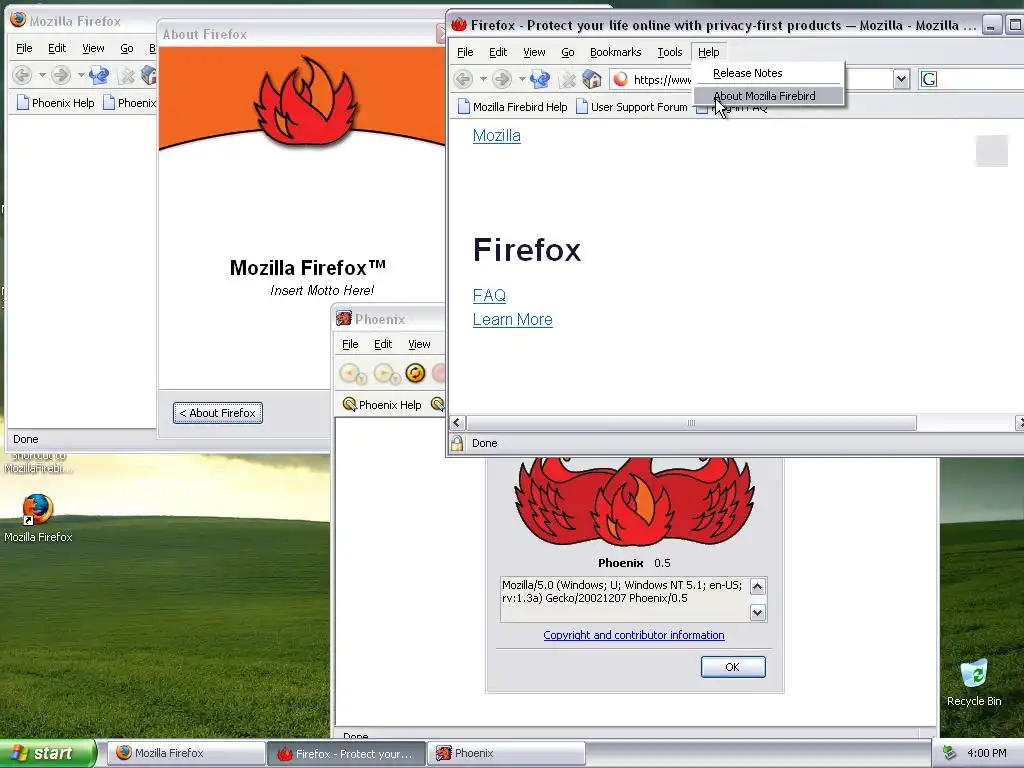Click Back arrow in Mozilla Firefox window
The height and width of the screenshot is (768, 1024).
click(x=22, y=75)
